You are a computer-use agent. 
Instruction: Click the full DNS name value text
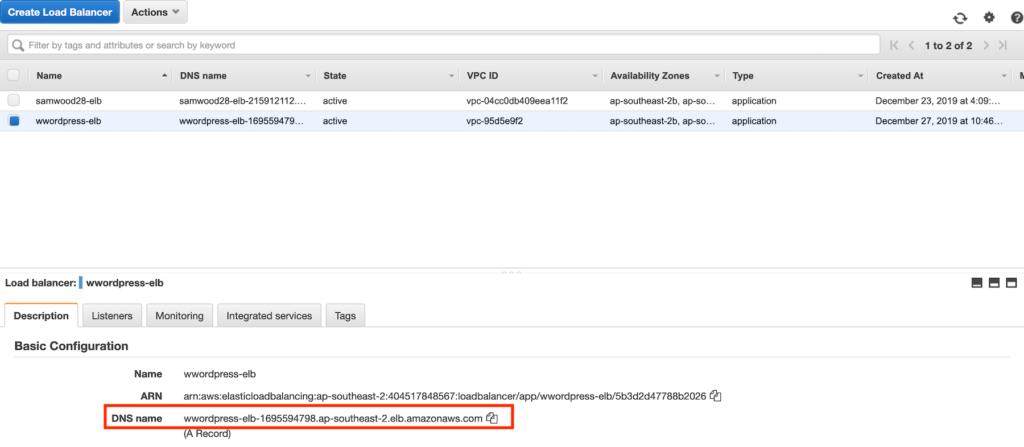(333, 418)
